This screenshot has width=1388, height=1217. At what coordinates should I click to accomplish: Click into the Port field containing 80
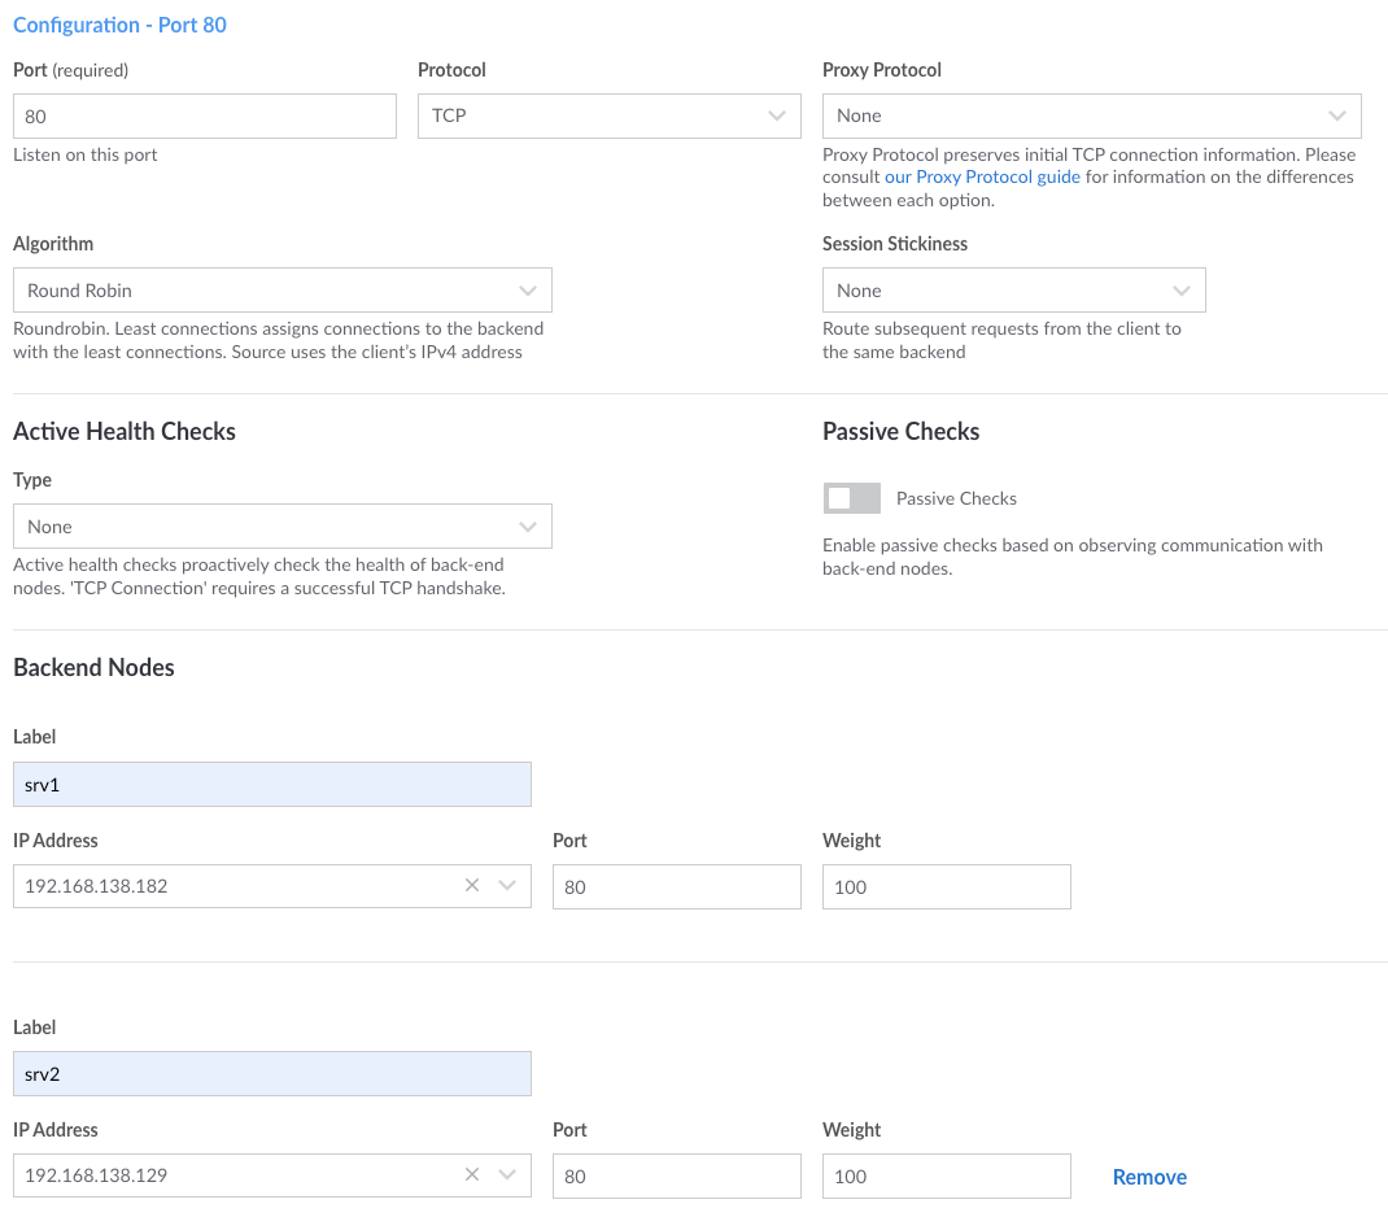(204, 116)
